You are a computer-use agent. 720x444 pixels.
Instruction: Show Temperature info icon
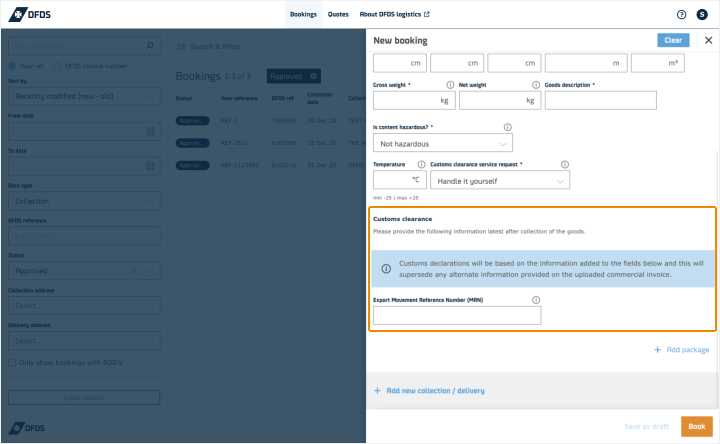pyautogui.click(x=421, y=164)
